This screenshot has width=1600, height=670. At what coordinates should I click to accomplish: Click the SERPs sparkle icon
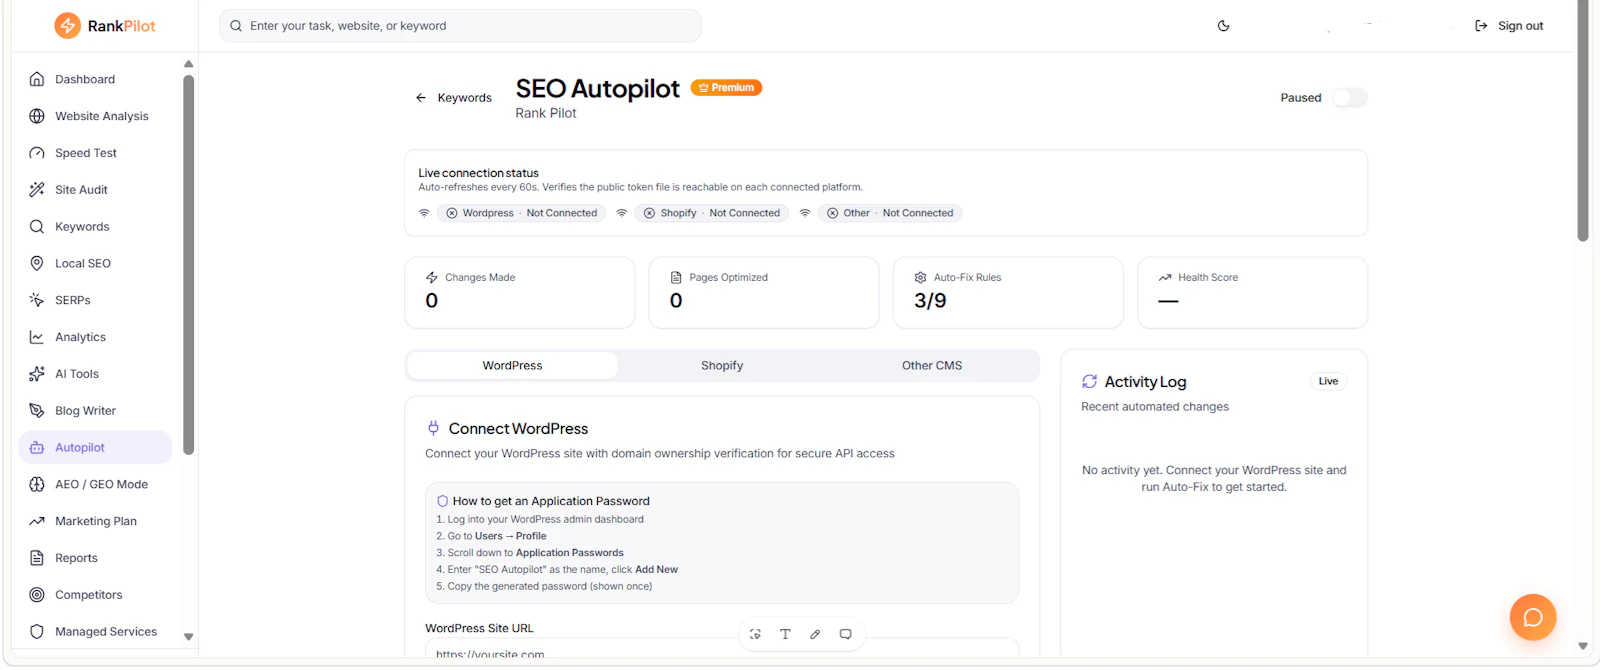[37, 300]
